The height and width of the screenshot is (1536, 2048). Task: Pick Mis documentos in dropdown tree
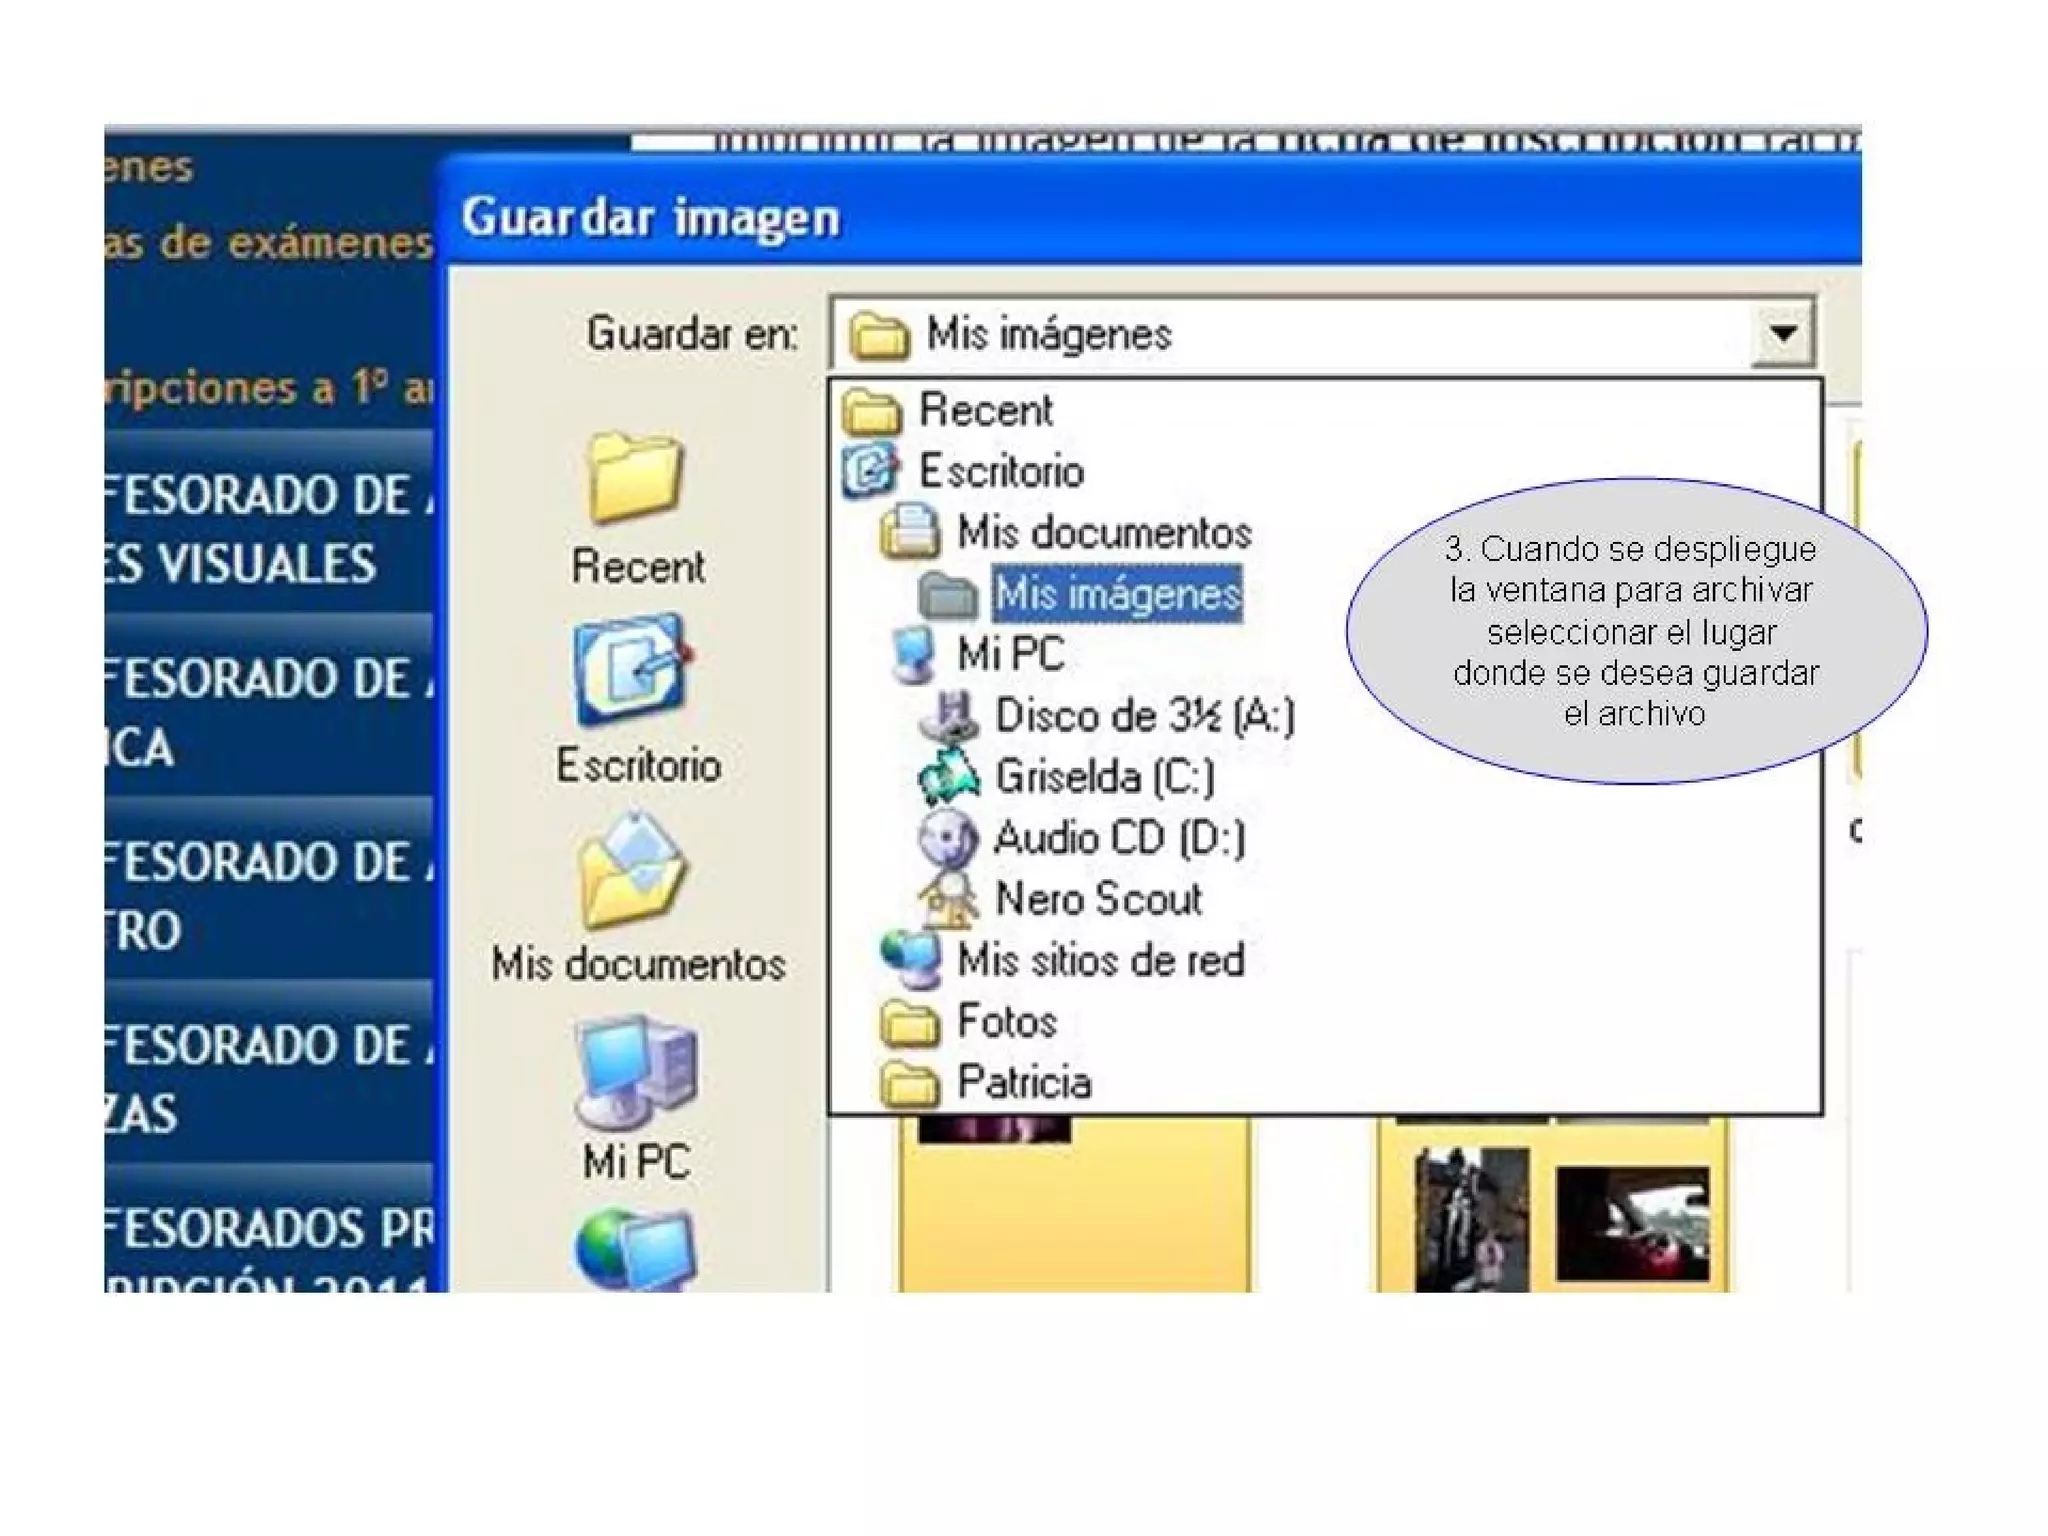[x=1103, y=533]
